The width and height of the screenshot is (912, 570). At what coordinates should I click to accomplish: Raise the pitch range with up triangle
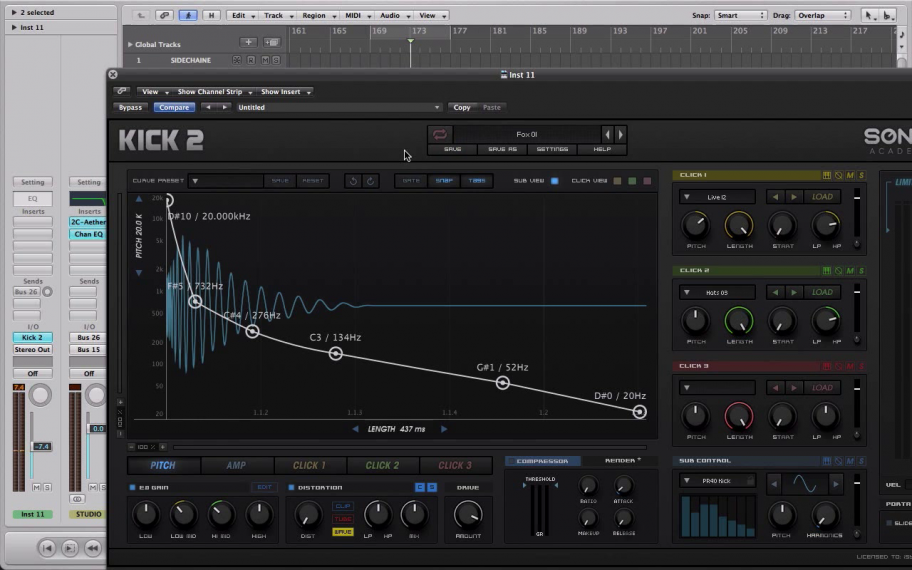(x=138, y=199)
